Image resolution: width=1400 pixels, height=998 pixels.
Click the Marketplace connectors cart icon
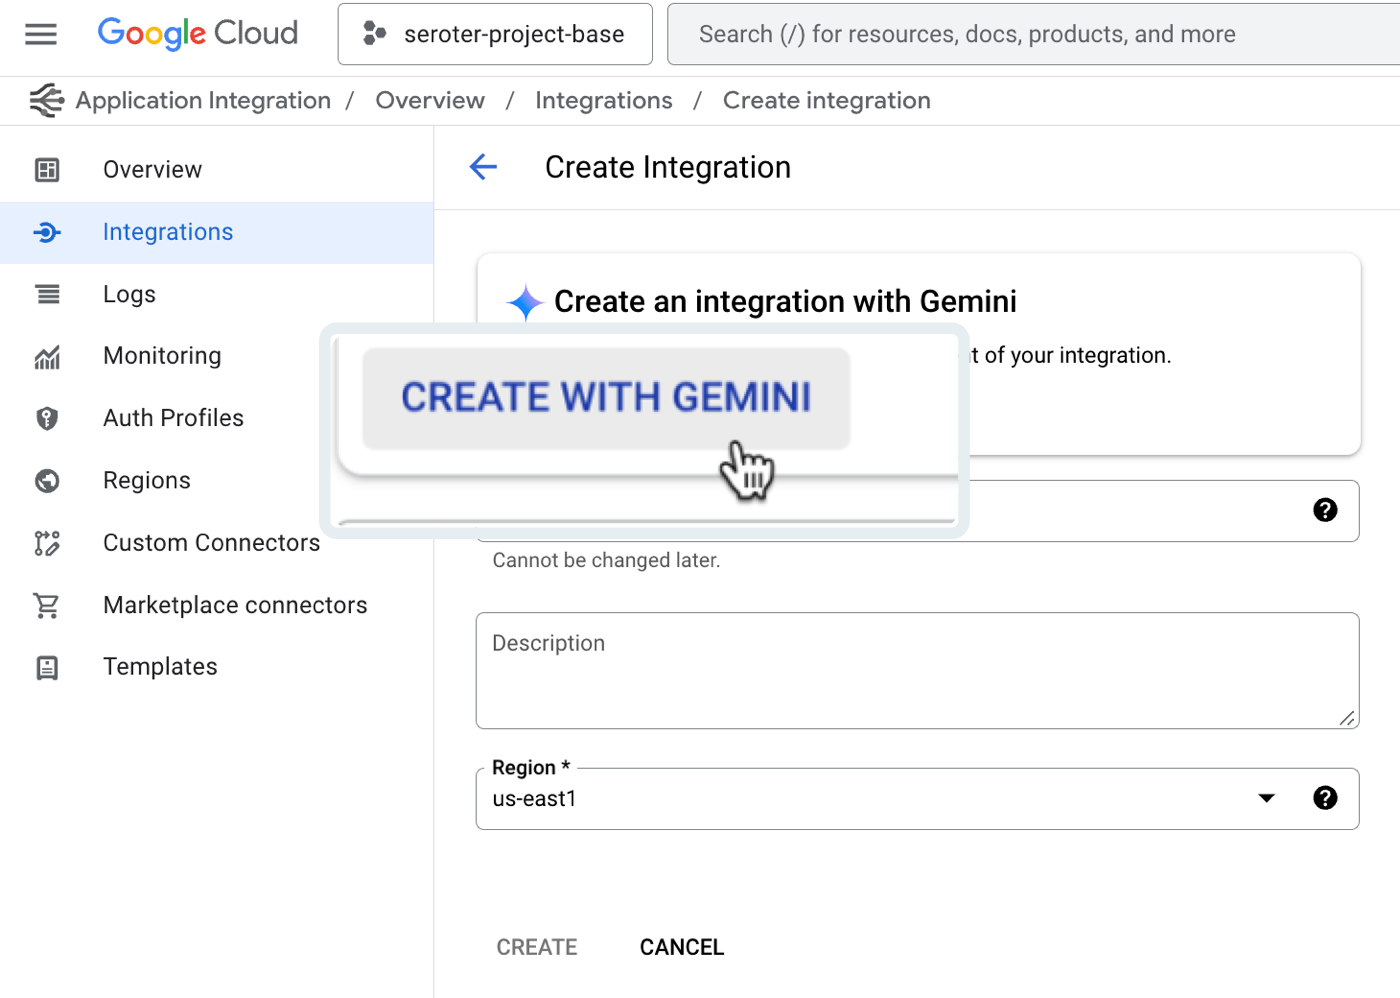coord(47,605)
